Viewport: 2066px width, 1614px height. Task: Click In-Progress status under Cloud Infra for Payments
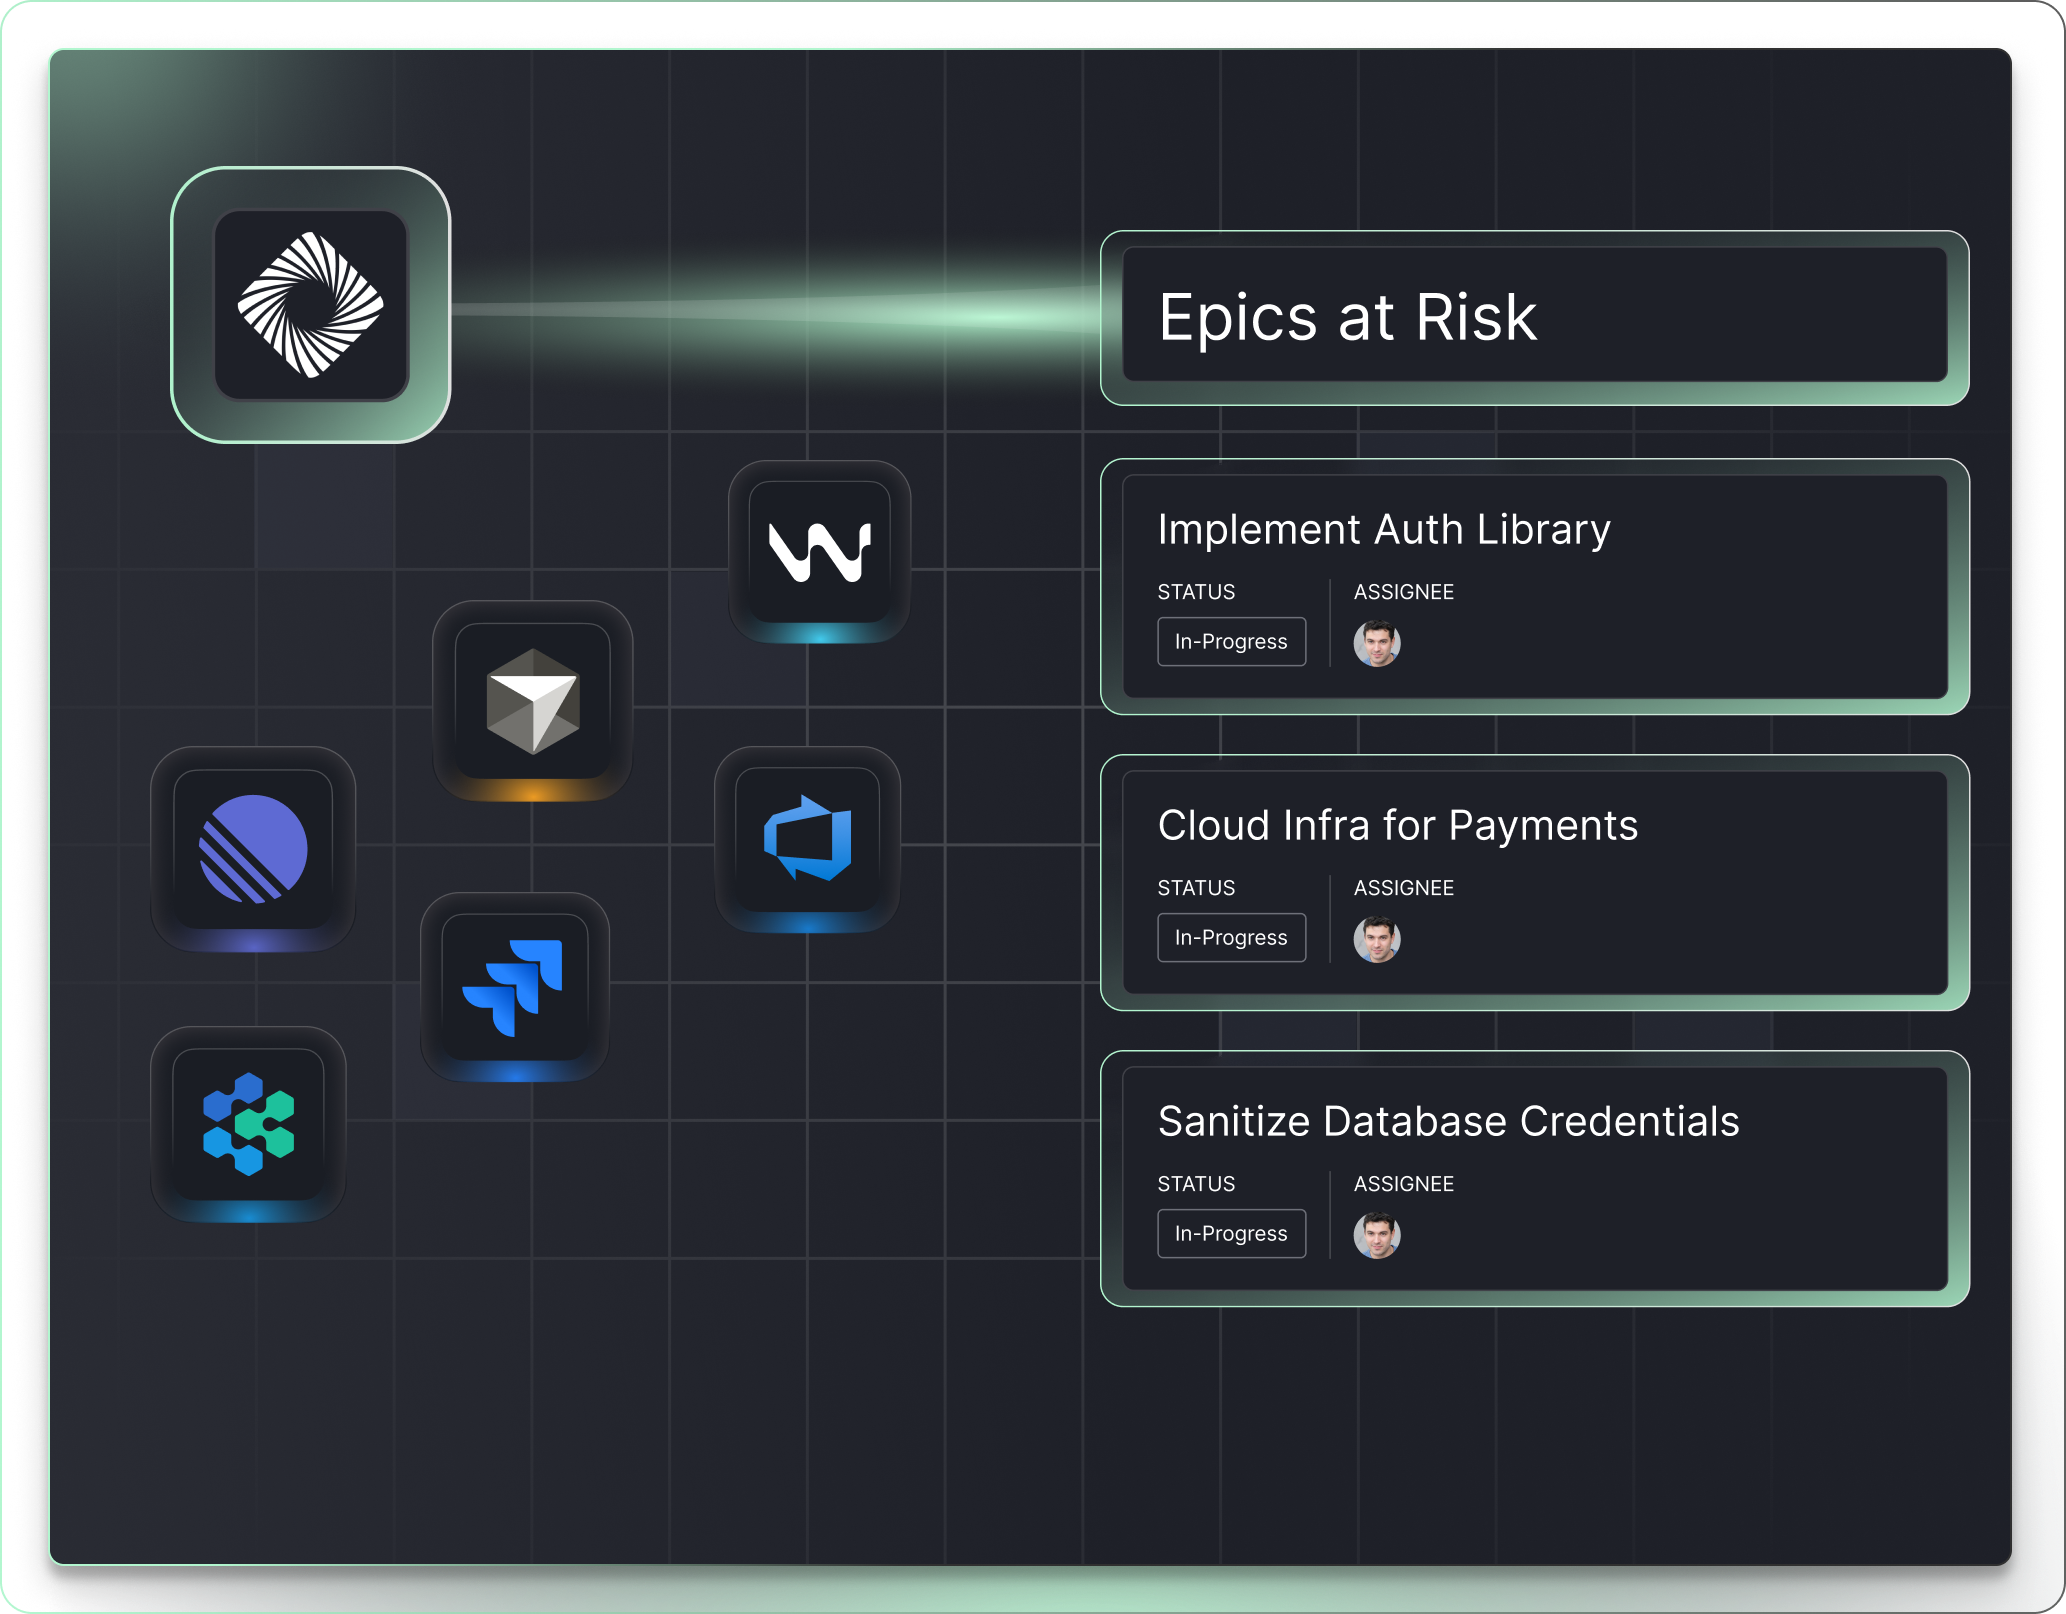(1231, 938)
